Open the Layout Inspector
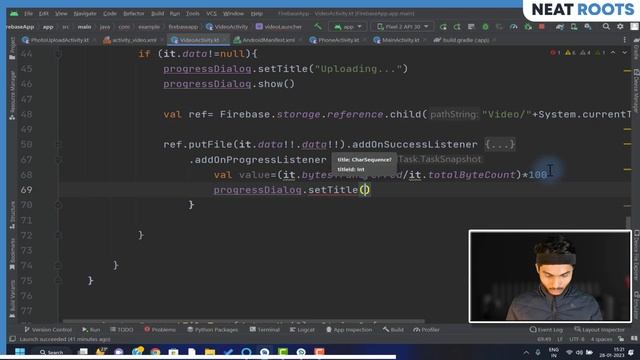 click(x=599, y=329)
